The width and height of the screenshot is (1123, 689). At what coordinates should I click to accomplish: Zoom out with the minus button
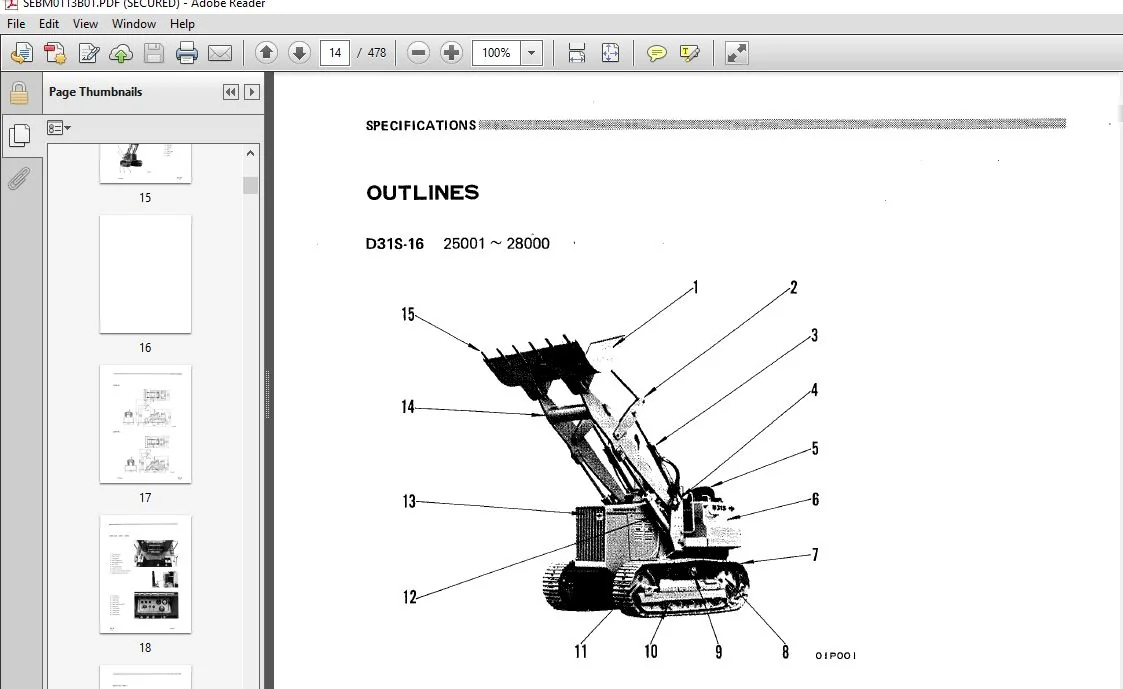(x=418, y=52)
